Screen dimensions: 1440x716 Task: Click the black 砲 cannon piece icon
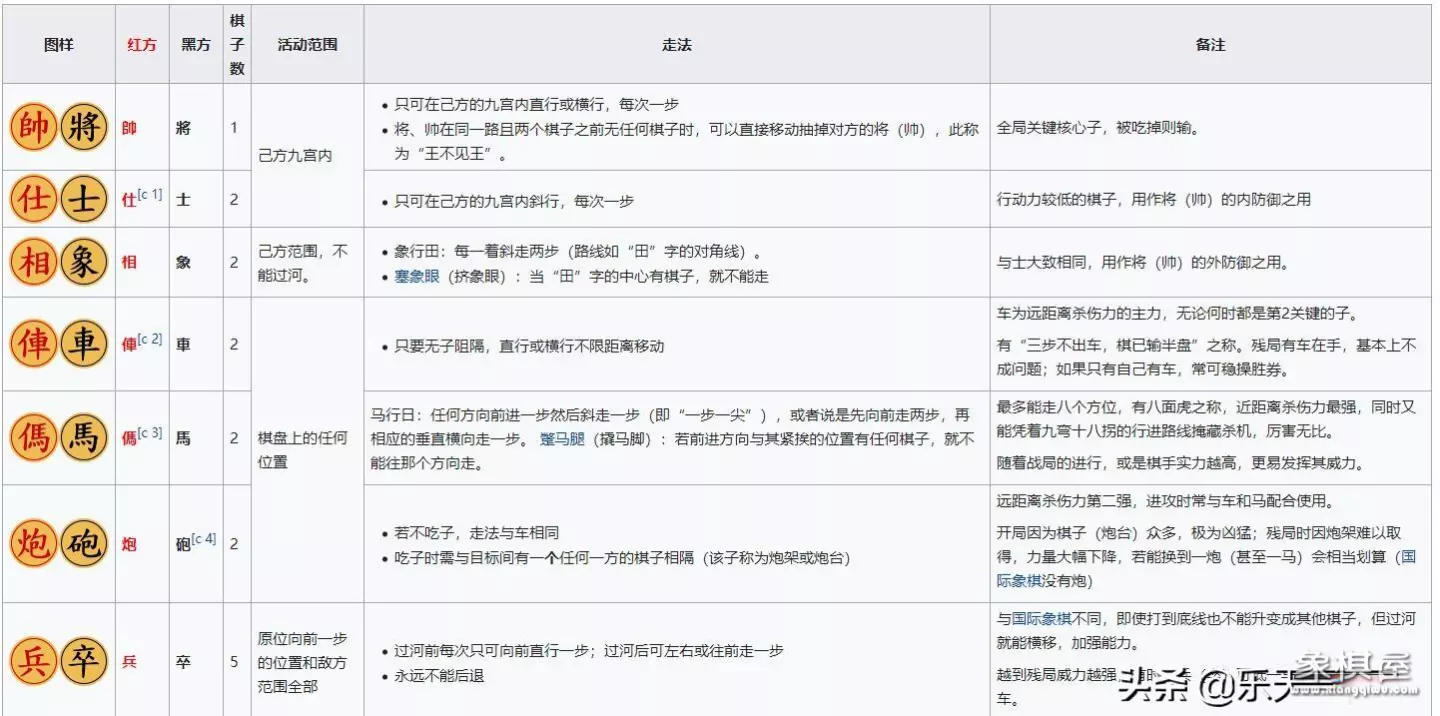[x=84, y=543]
